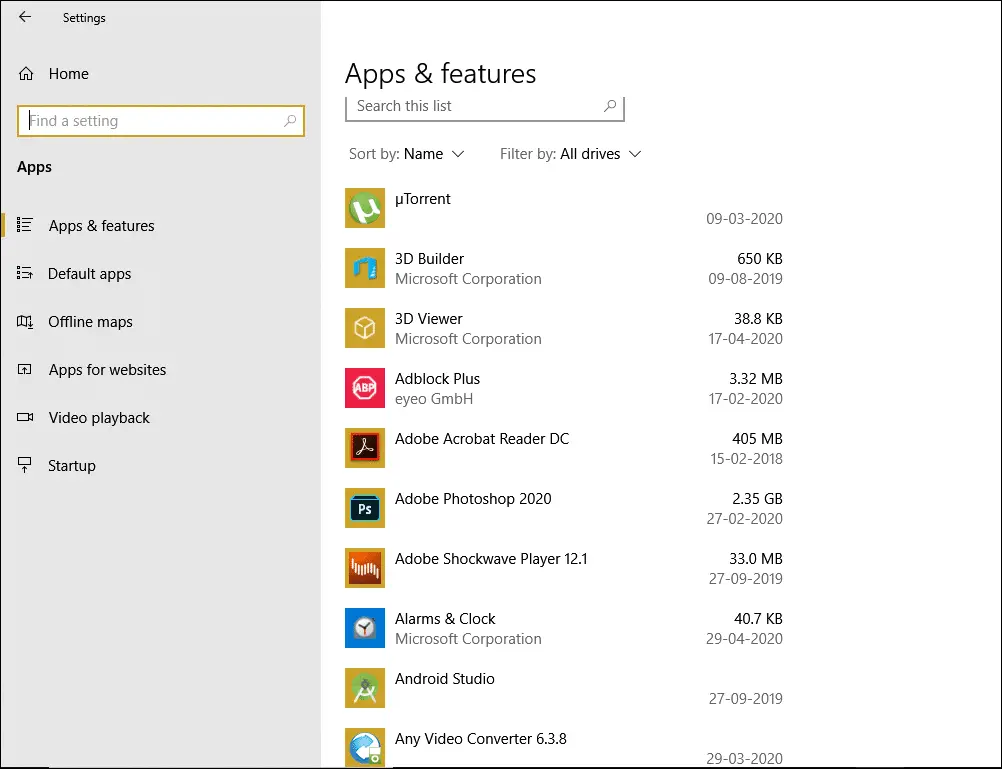The width and height of the screenshot is (1002, 769).
Task: Click the 27-02-2020 install date
Action: tap(744, 519)
